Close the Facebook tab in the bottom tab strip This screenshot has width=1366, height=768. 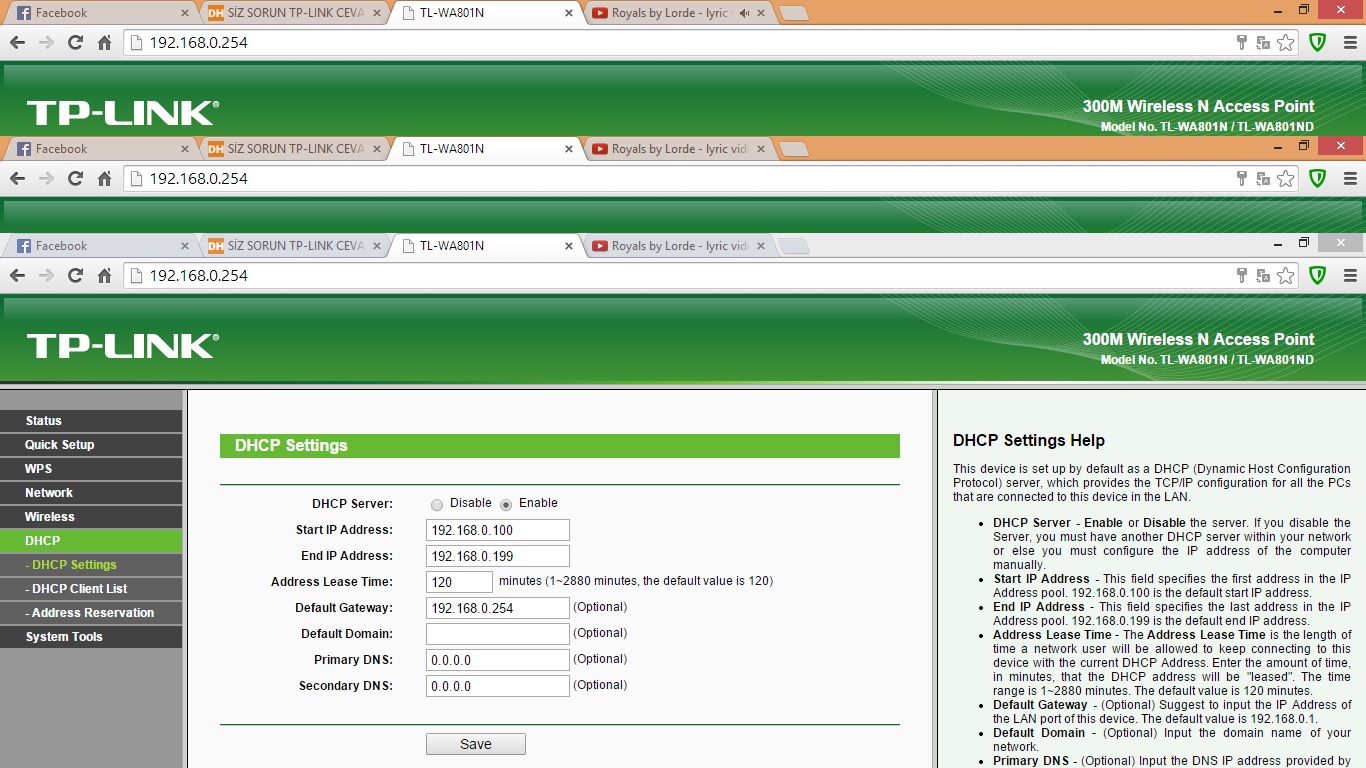[x=184, y=246]
